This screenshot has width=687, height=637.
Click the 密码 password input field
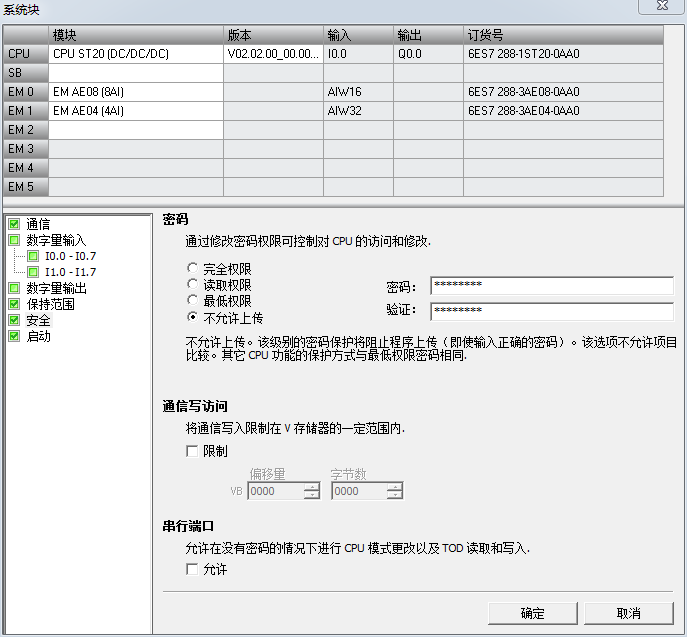click(x=551, y=286)
